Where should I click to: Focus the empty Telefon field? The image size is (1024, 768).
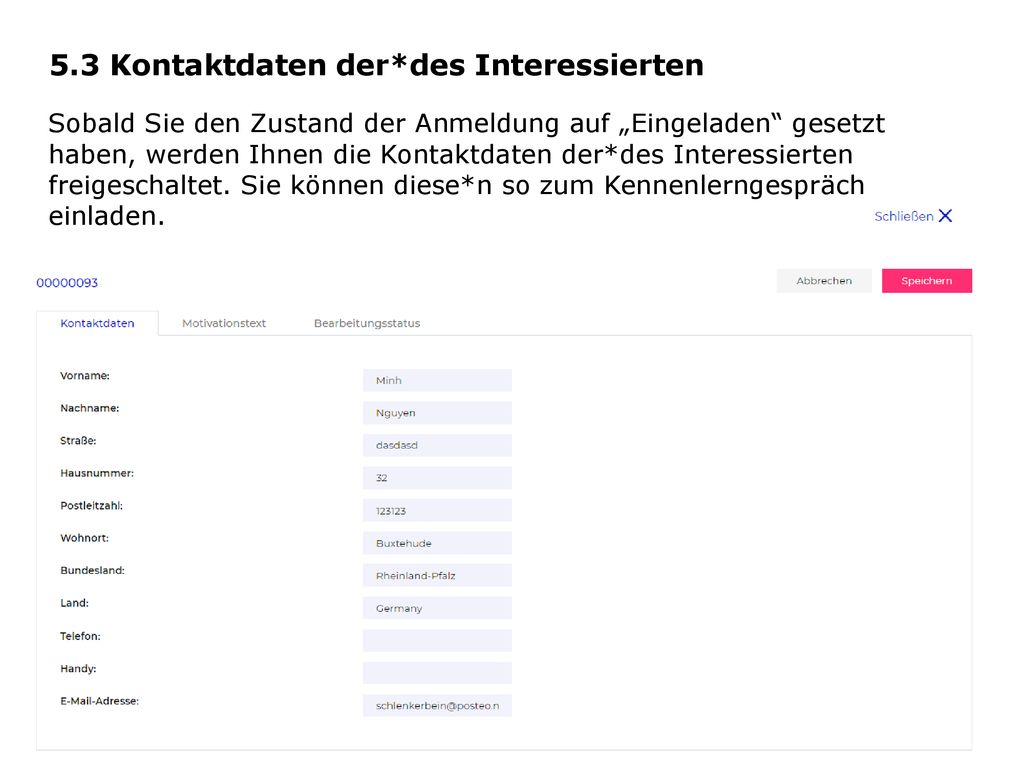(438, 641)
